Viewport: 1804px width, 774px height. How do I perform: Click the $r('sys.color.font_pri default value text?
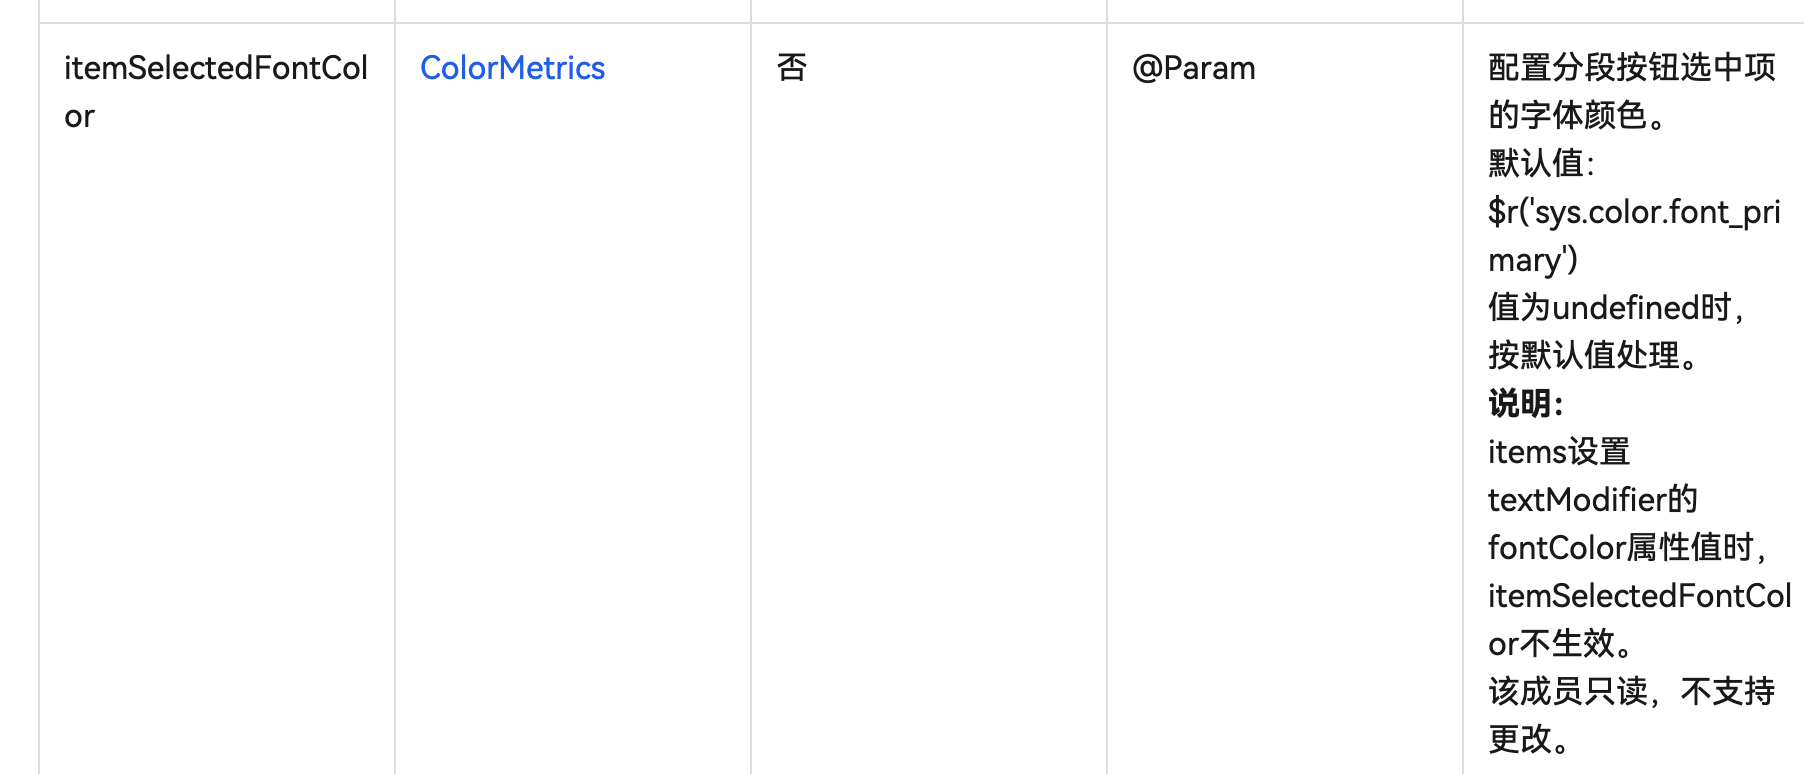click(1634, 212)
